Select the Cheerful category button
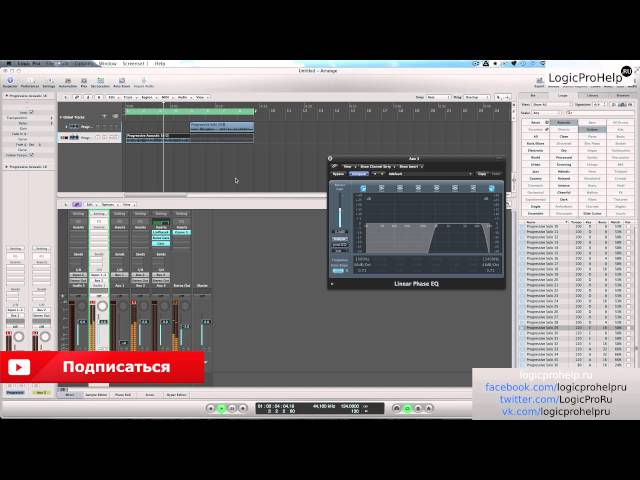This screenshot has height=480, width=640. [x=564, y=192]
